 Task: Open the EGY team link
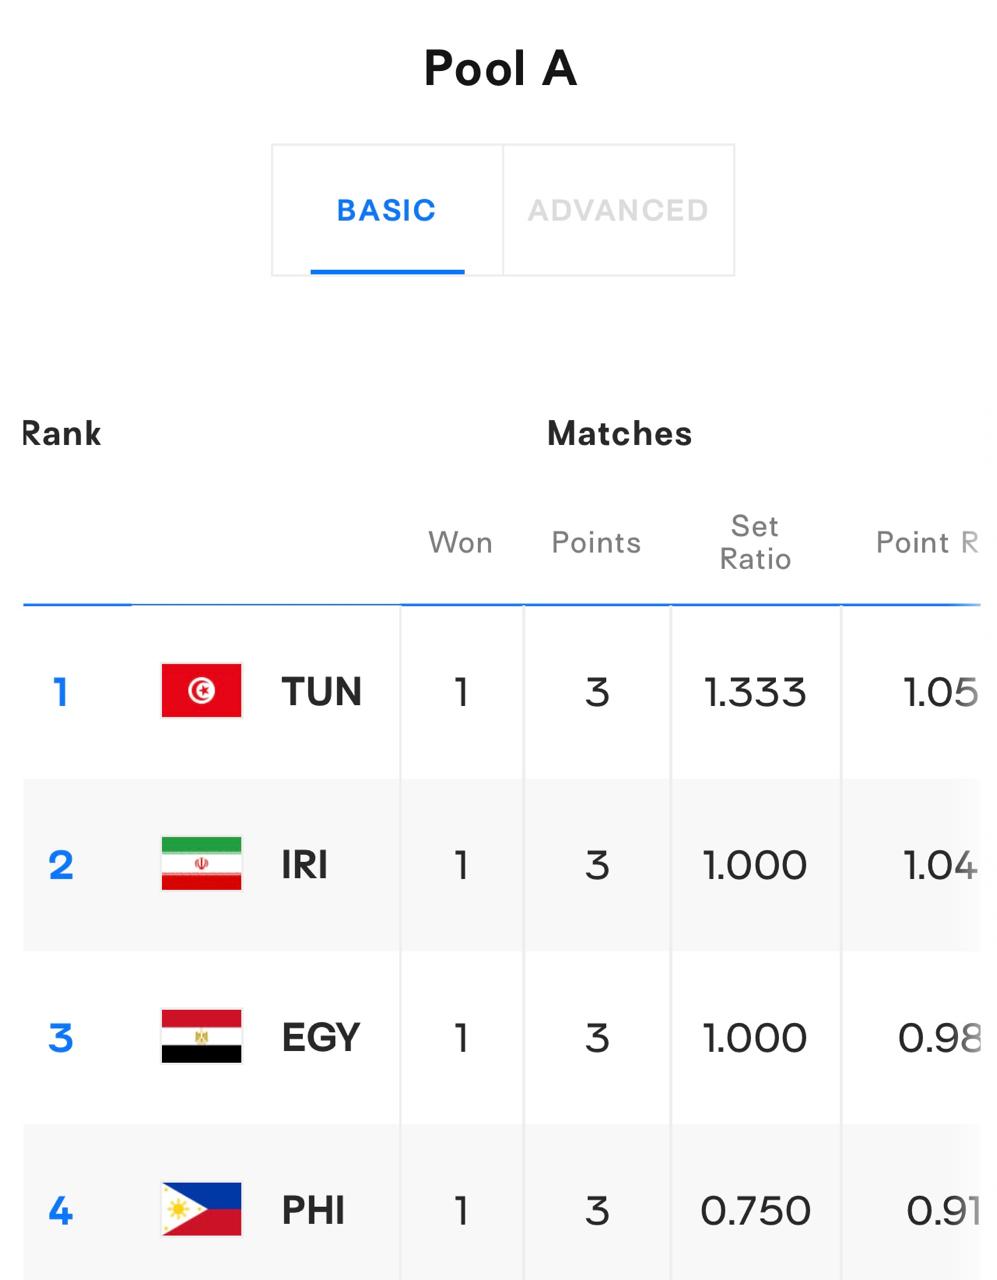coord(320,1037)
